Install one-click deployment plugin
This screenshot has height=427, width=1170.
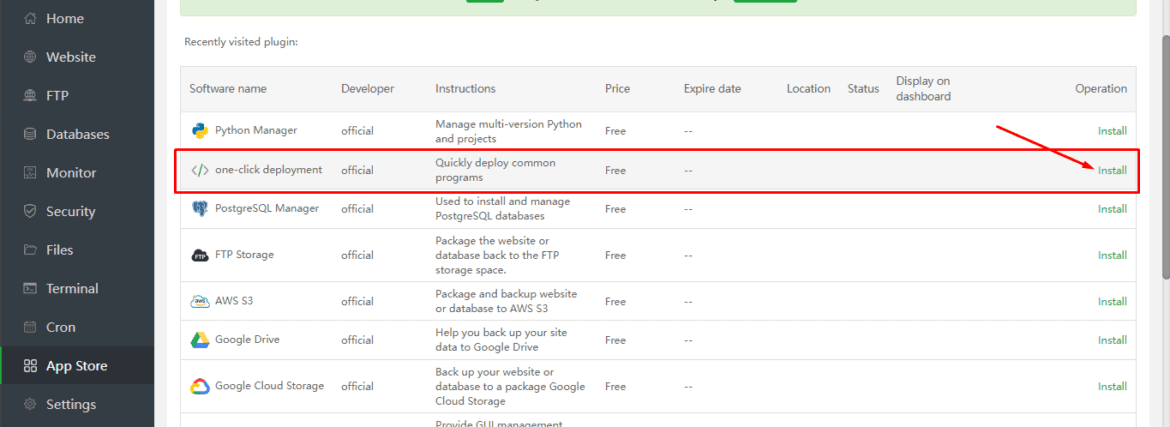pos(1112,170)
